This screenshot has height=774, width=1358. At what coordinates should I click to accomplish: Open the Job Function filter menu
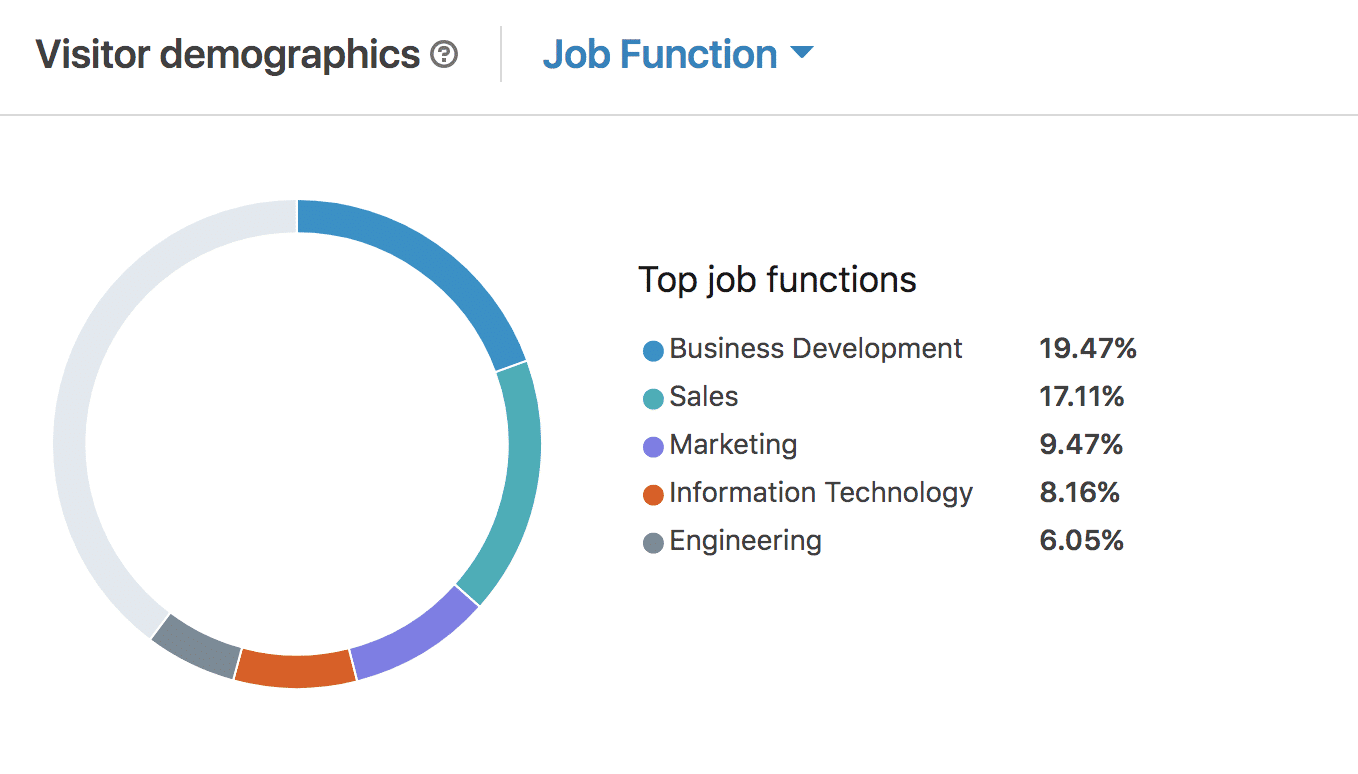point(660,55)
